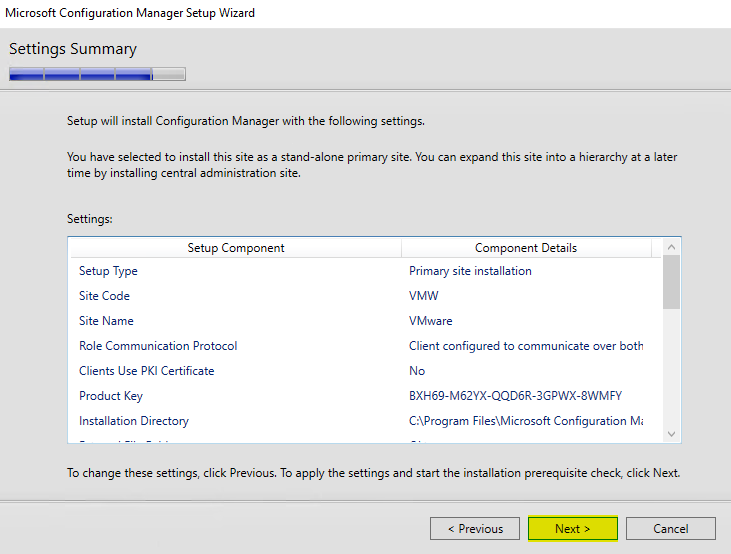Image resolution: width=731 pixels, height=554 pixels.
Task: Select the Clients Use PKI Certificate row
Action: pyautogui.click(x=146, y=371)
